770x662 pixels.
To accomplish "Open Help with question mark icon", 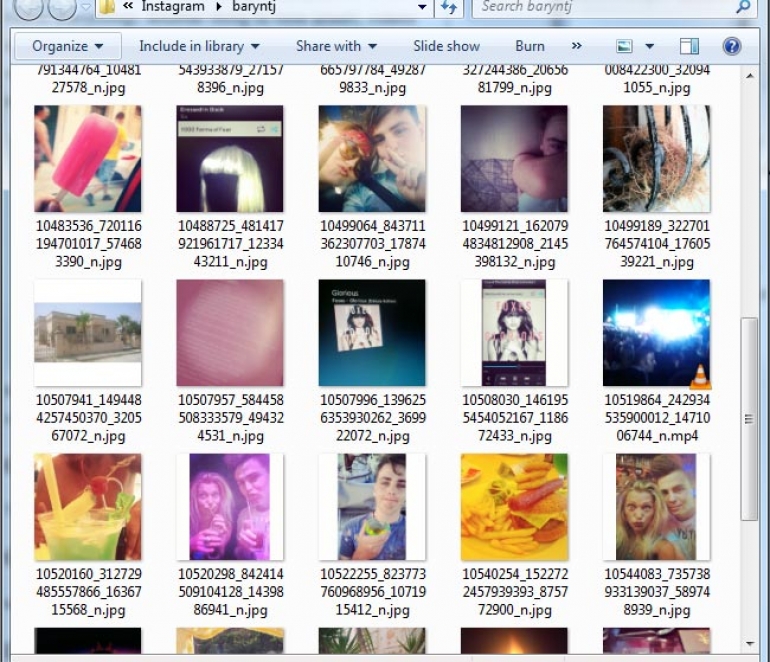I will (732, 46).
